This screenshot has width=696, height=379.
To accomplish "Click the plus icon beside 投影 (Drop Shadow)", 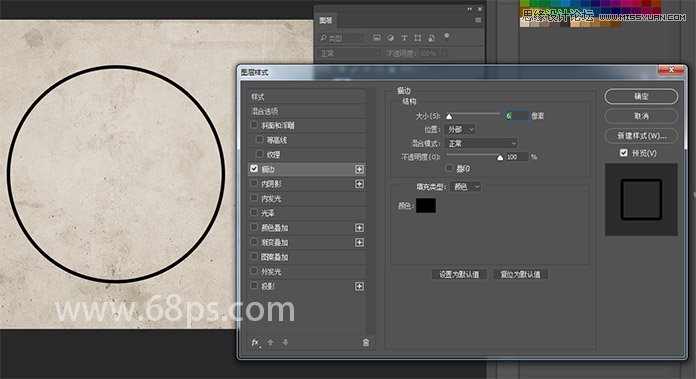I will (x=359, y=286).
